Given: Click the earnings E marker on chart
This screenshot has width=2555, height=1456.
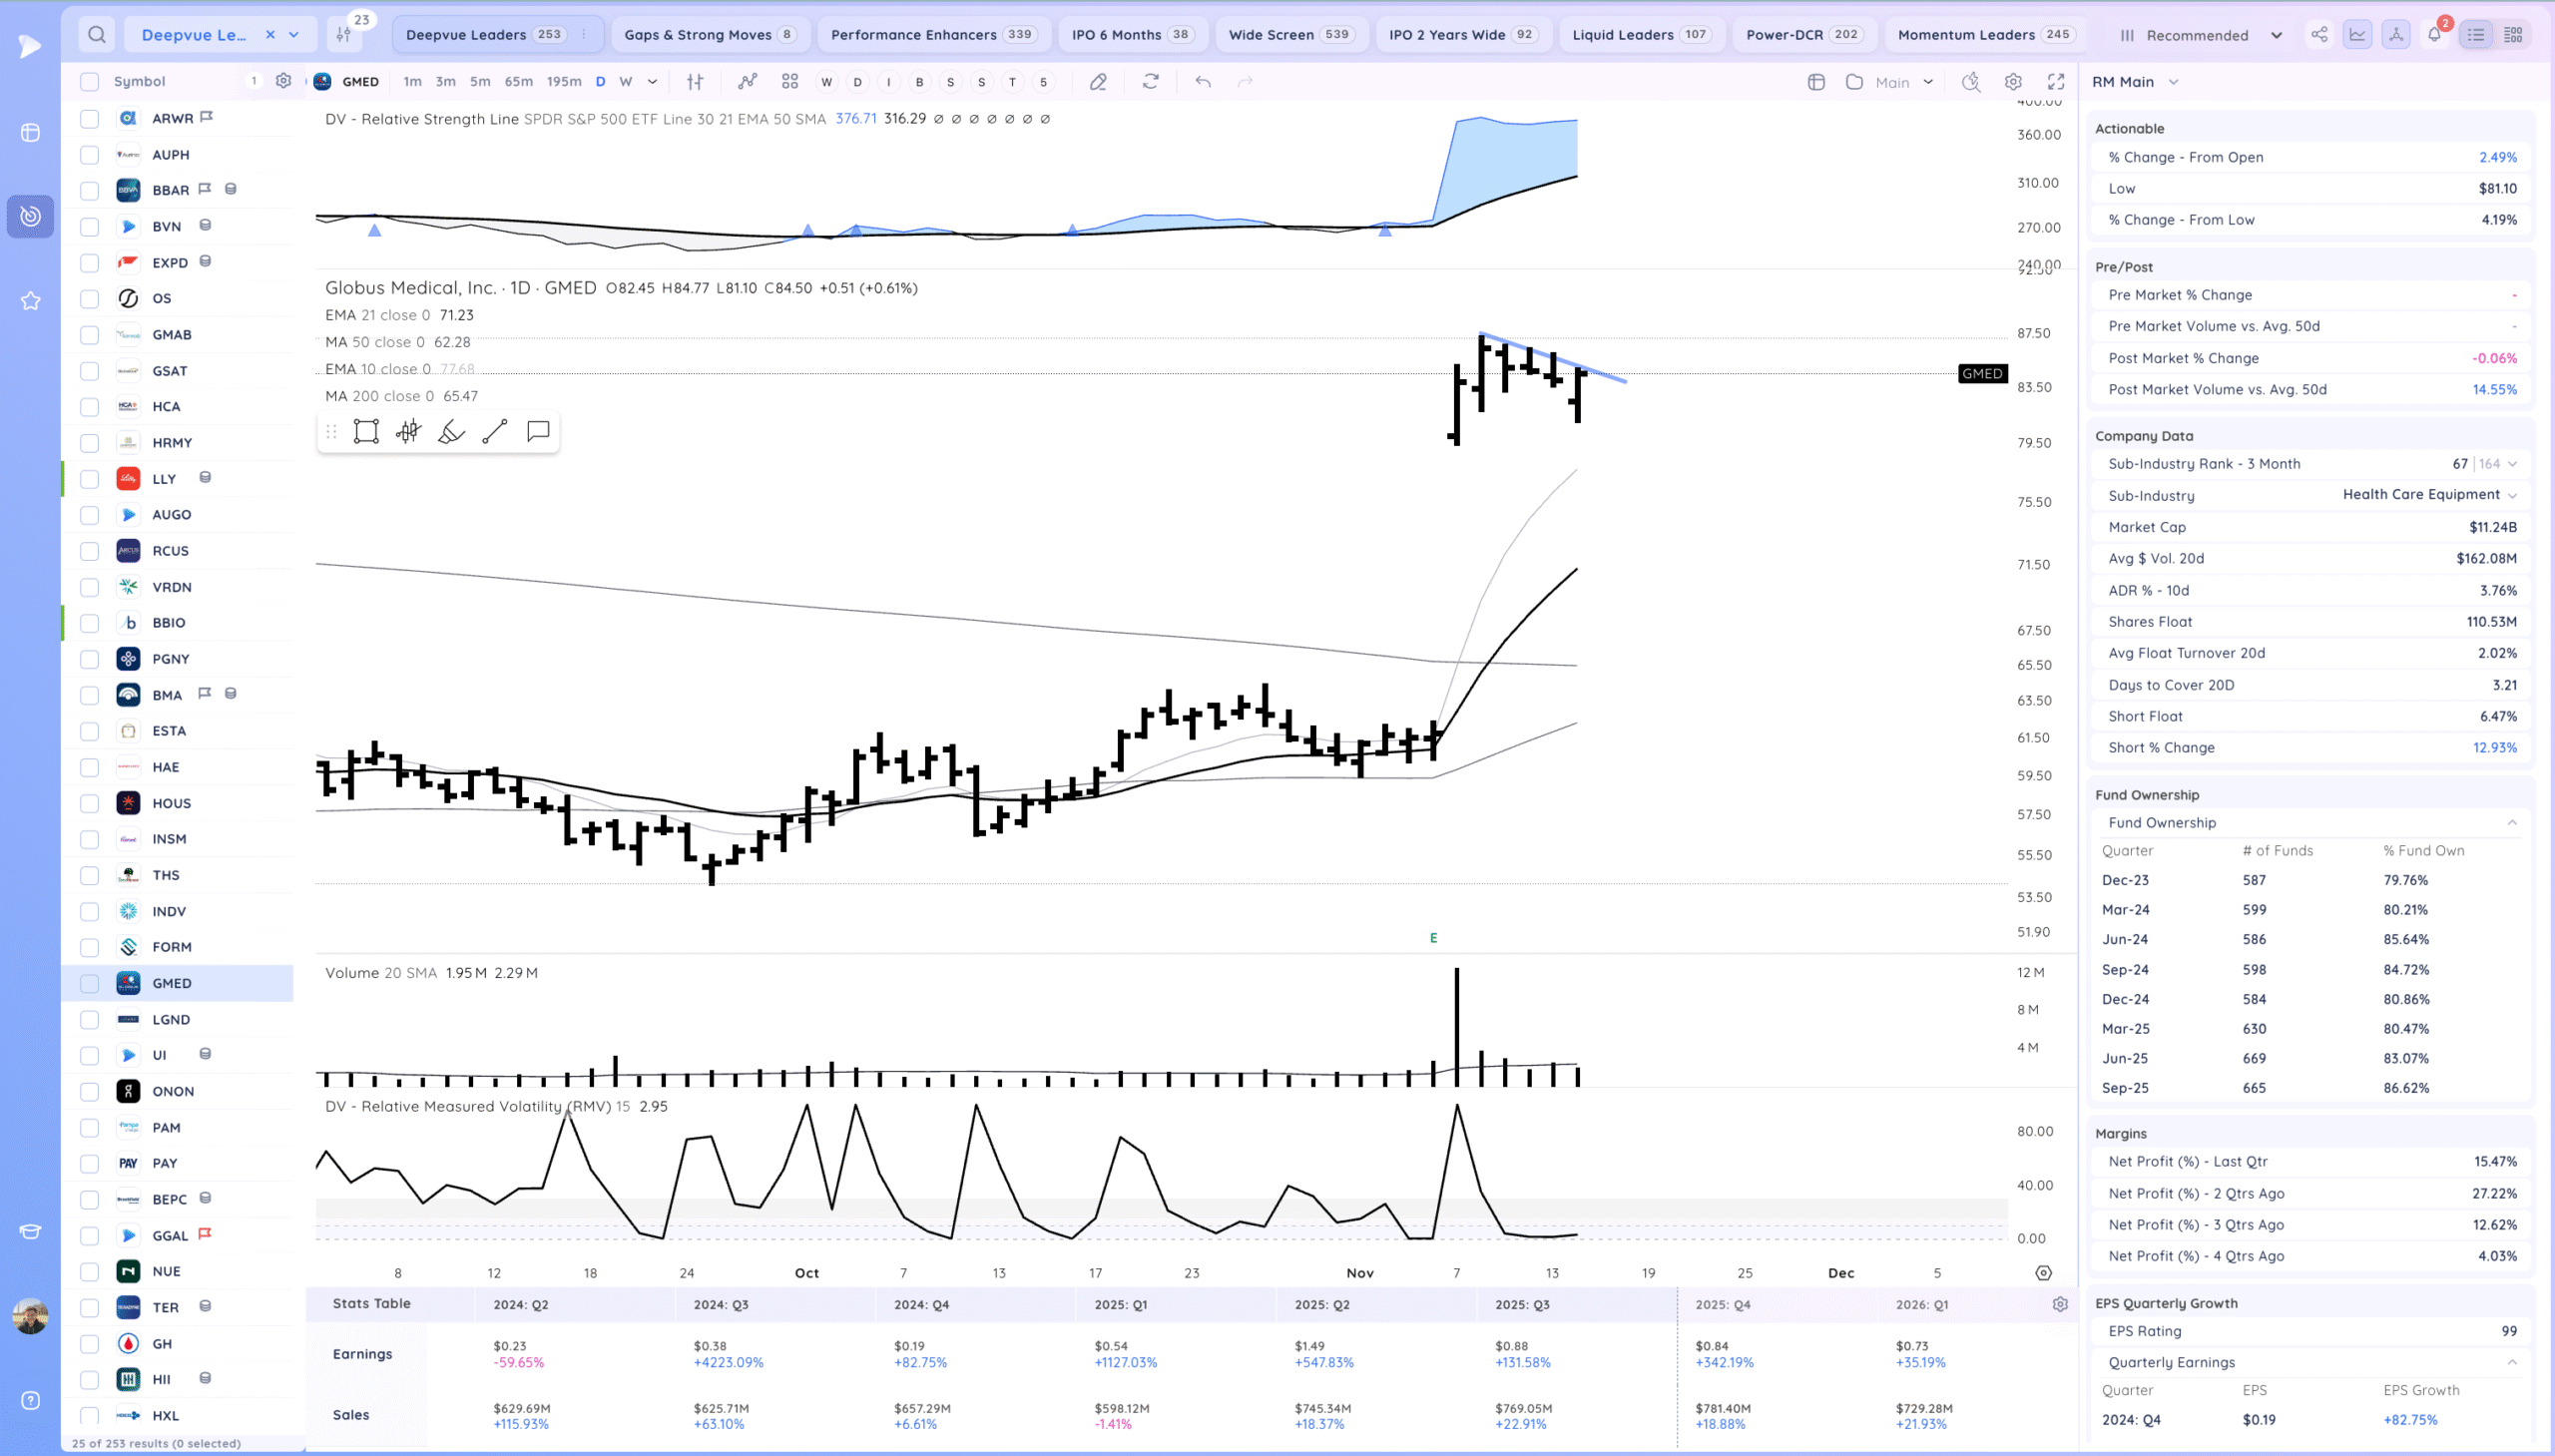Looking at the screenshot, I should click(x=1433, y=938).
